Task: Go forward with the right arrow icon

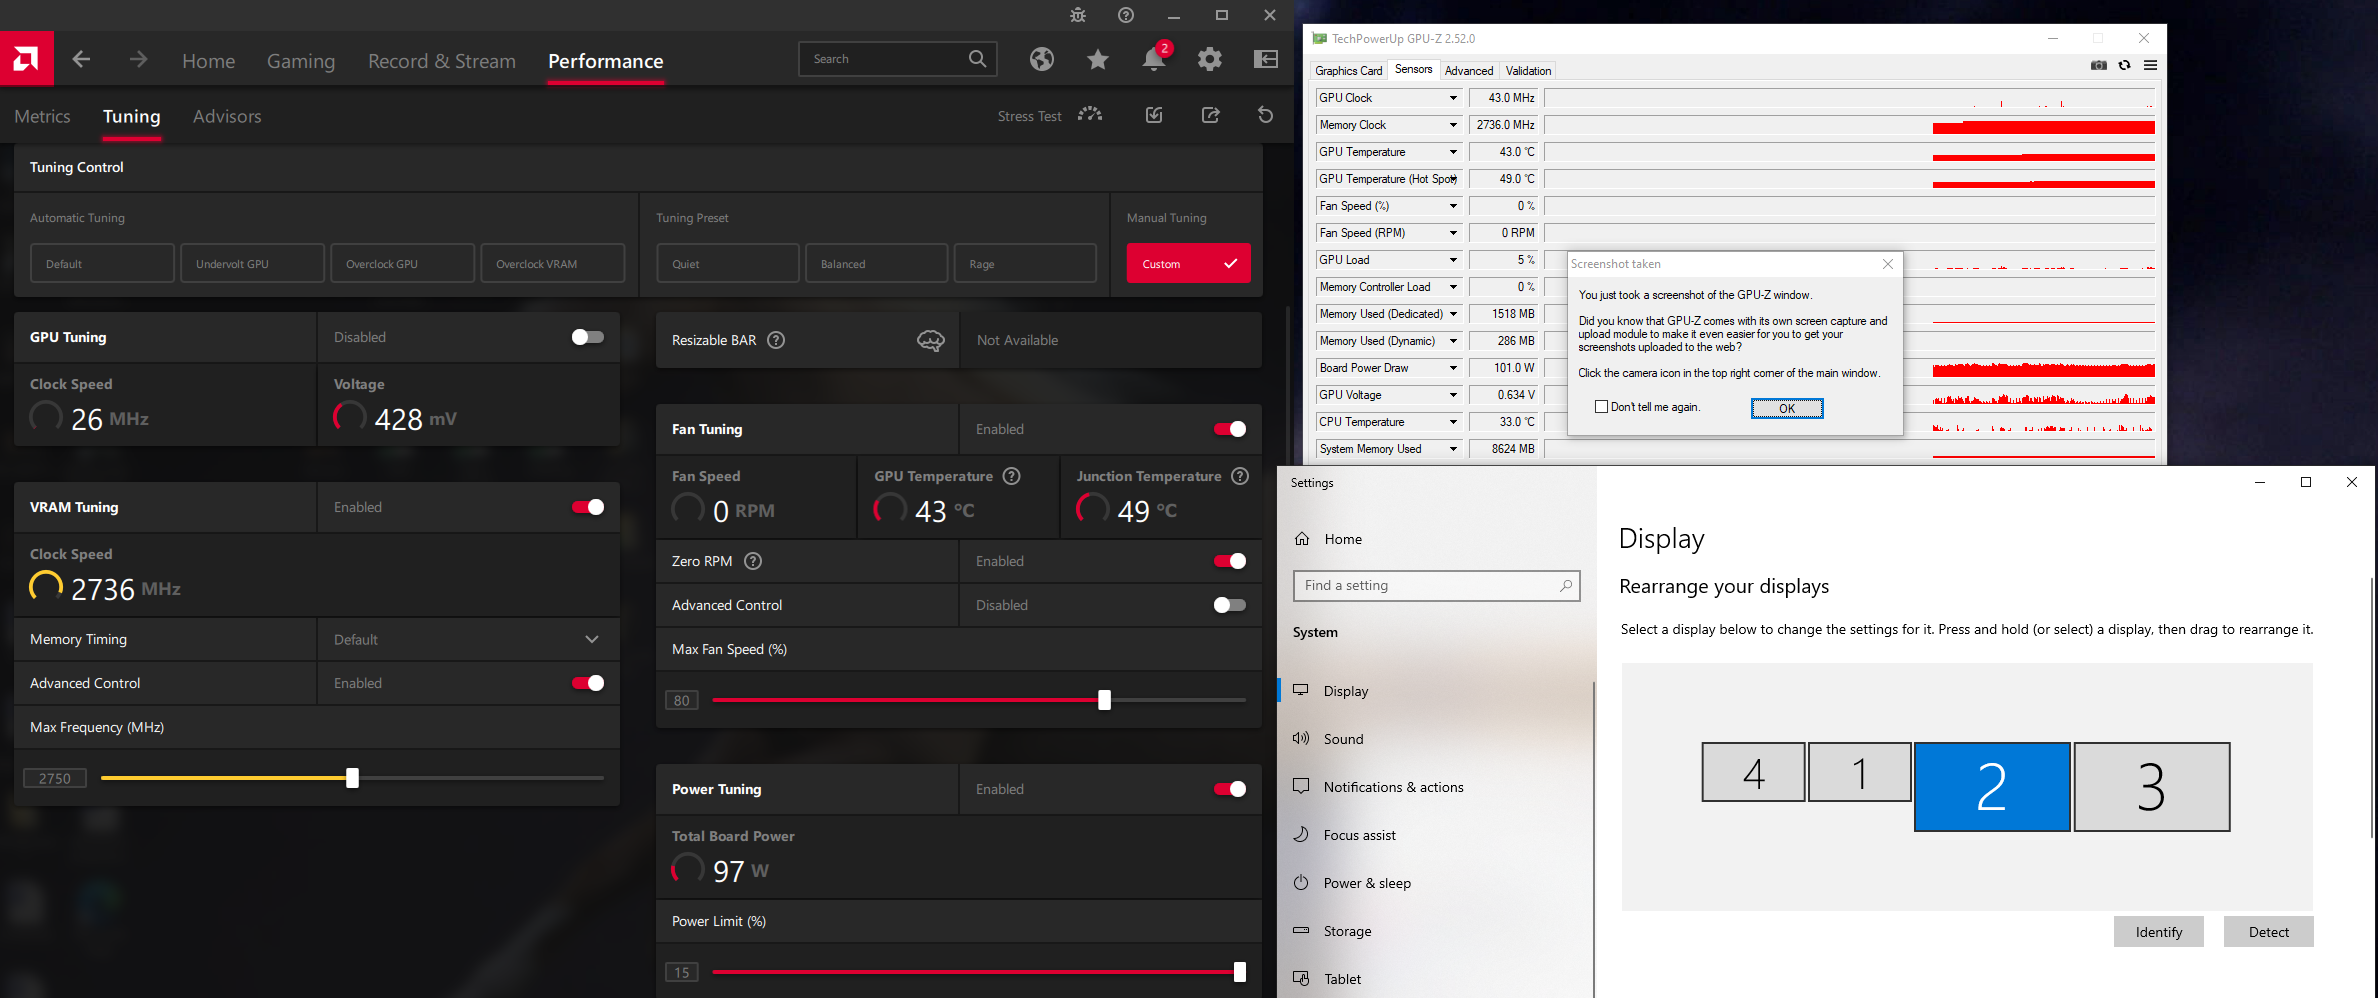Action: point(138,60)
